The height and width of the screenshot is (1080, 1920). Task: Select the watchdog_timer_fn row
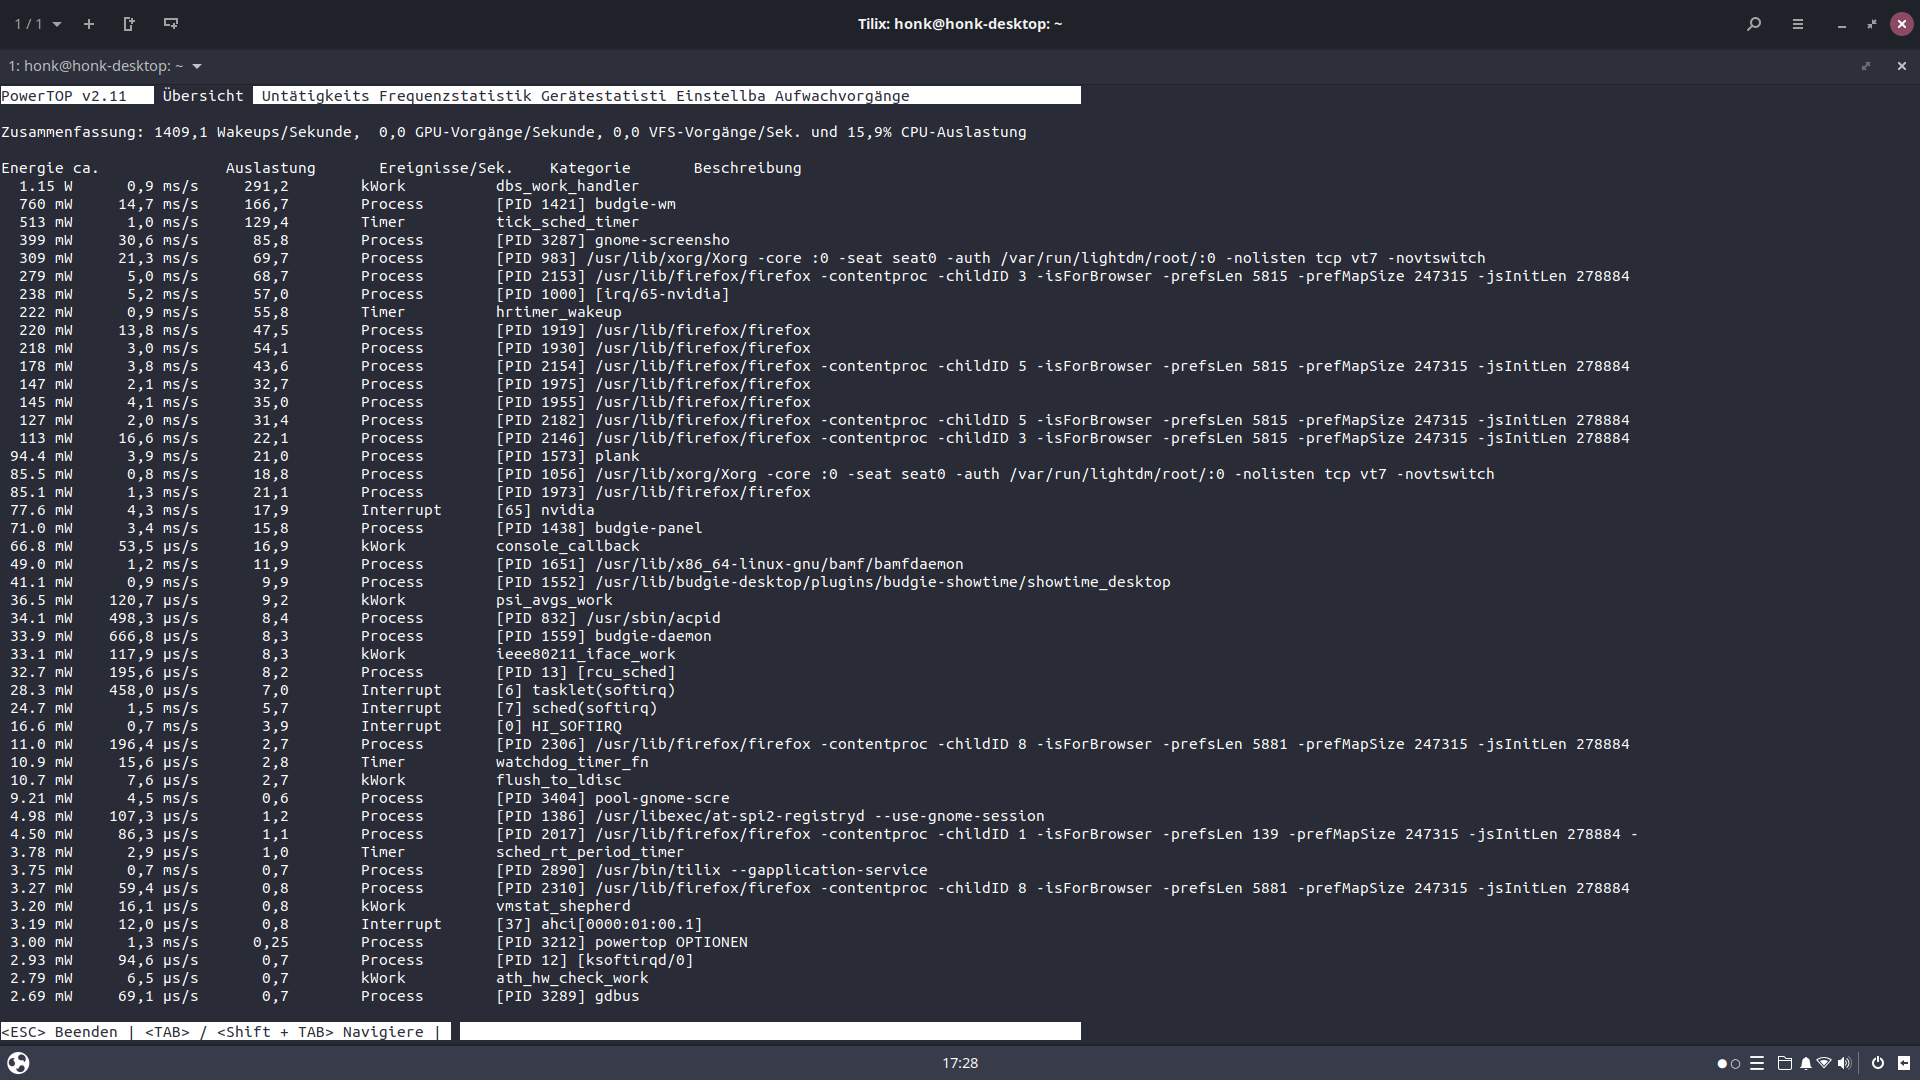click(325, 762)
